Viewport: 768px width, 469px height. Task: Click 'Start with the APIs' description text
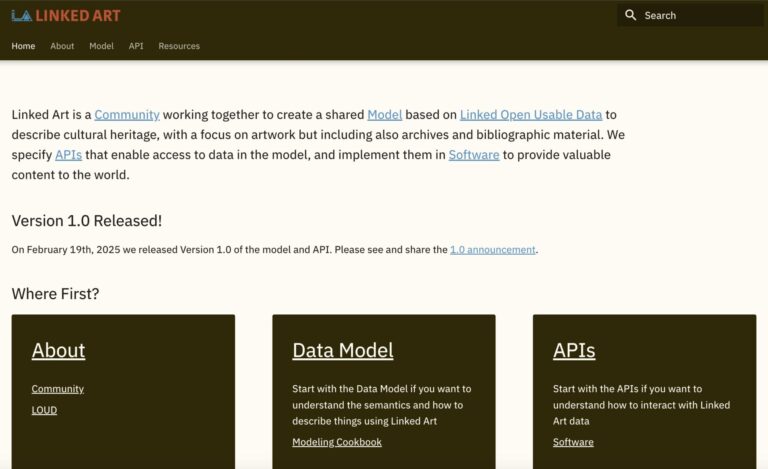coord(642,405)
